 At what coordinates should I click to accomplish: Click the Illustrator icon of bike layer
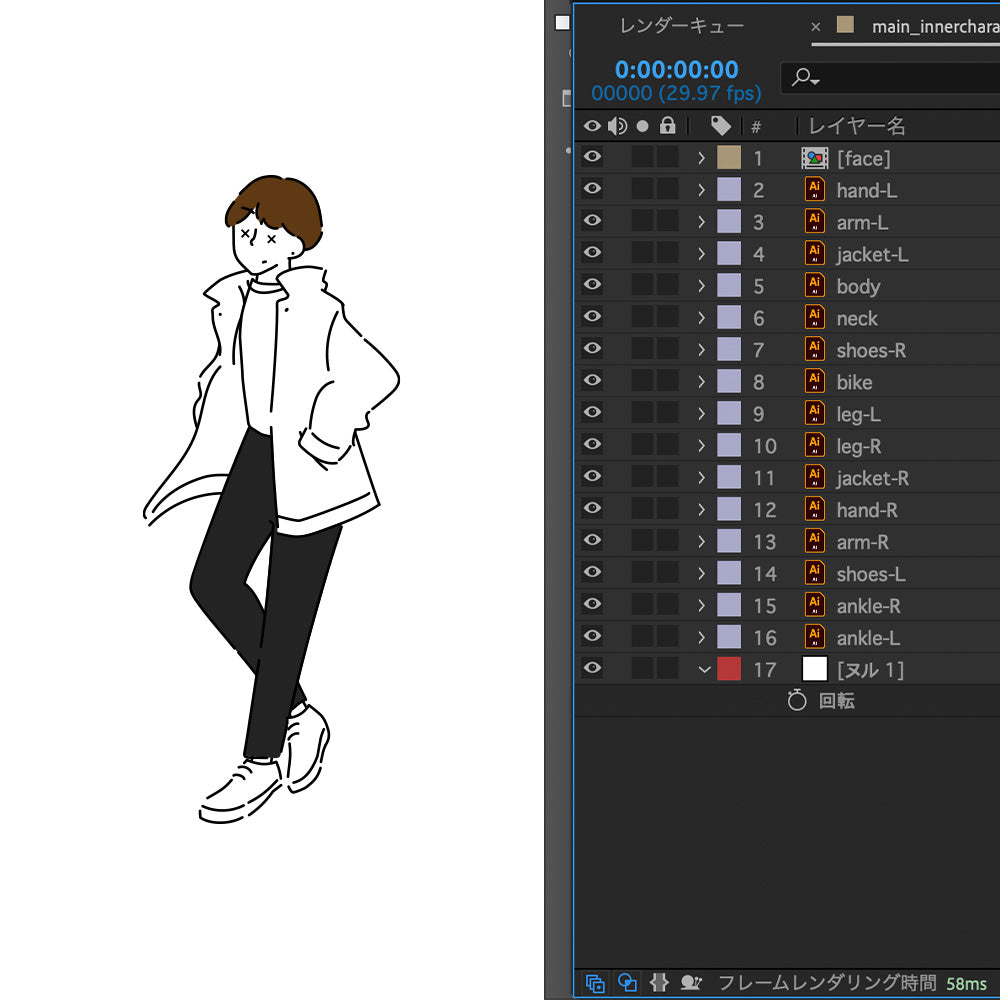(x=815, y=382)
